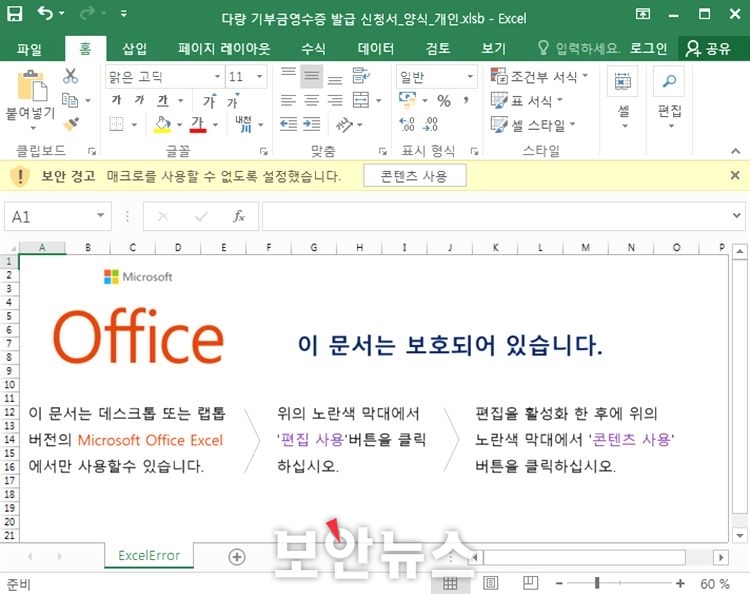Close the security warning bar
This screenshot has height=594, width=750.
[x=735, y=176]
